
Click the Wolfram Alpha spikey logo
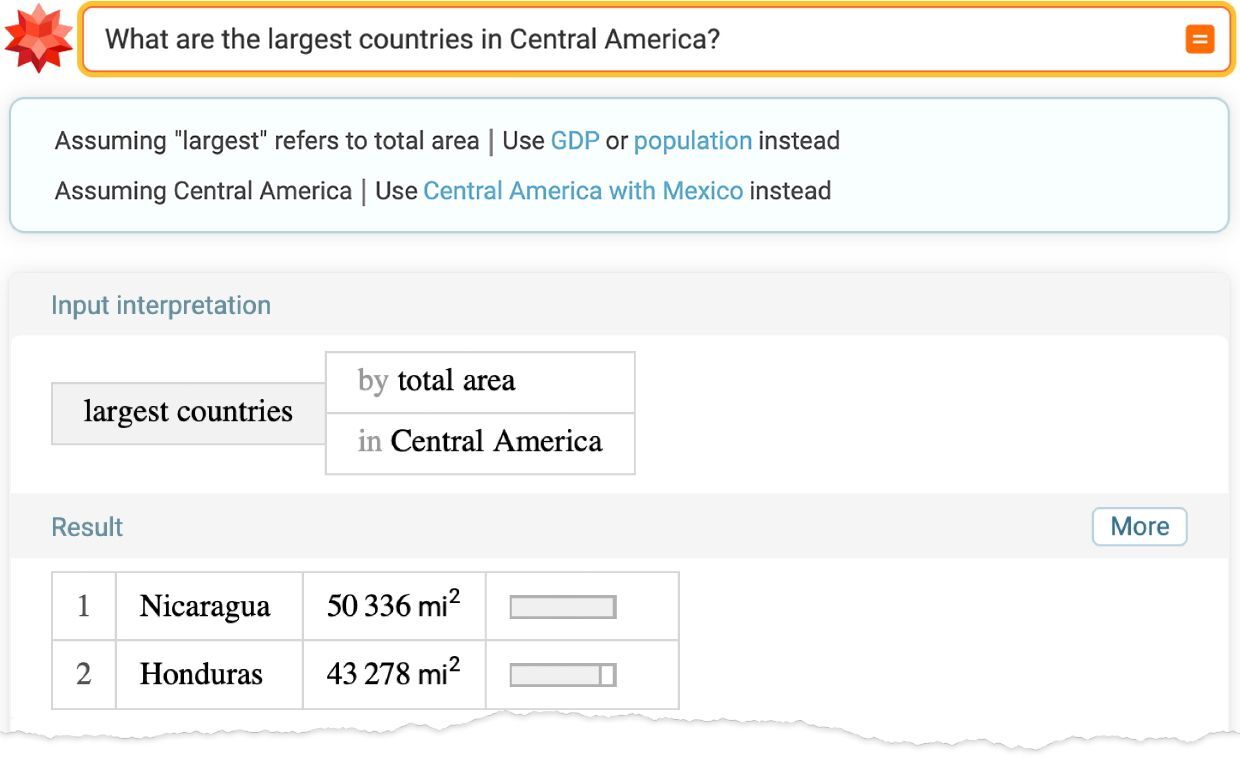pos(38,38)
